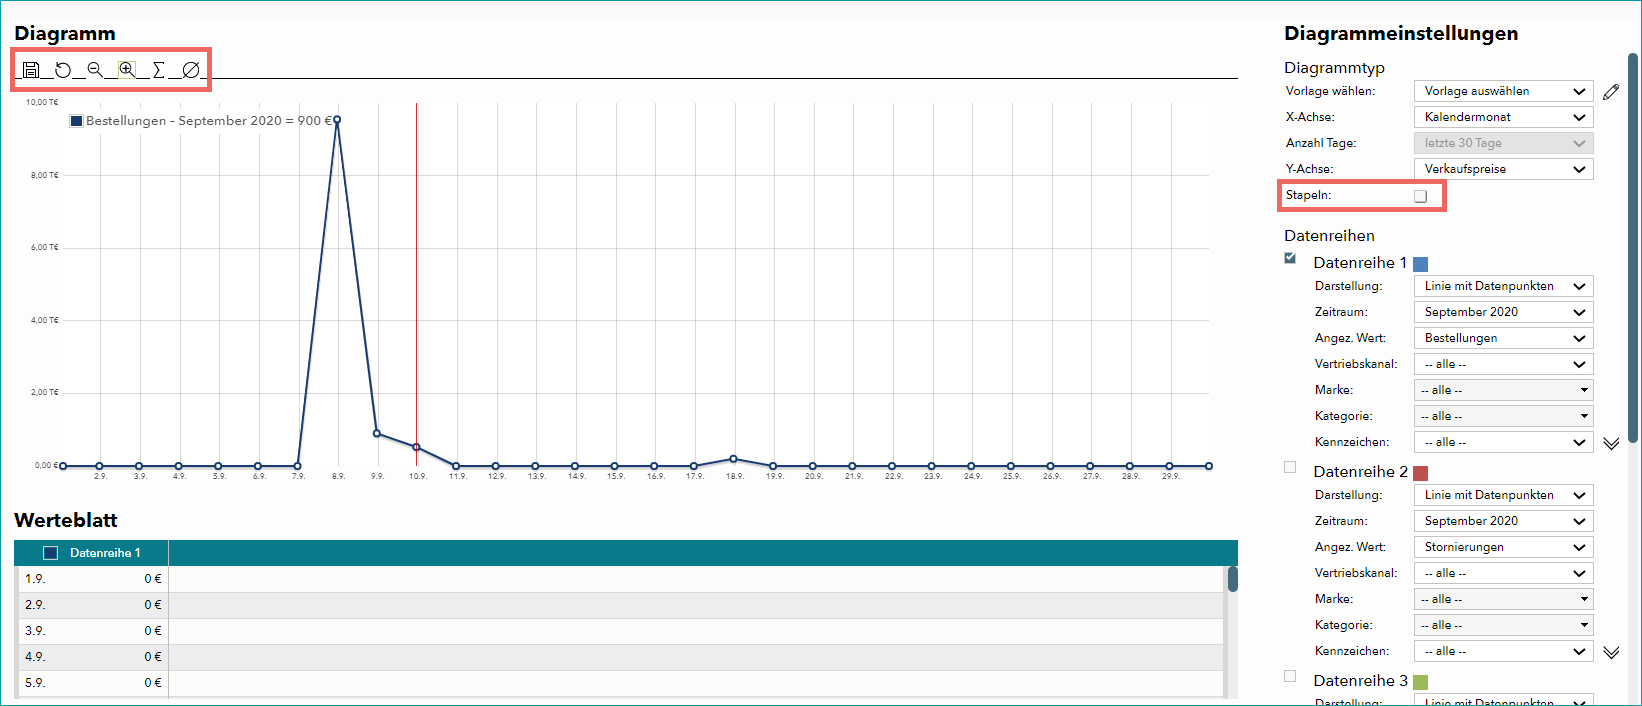Zoom out with the minus magnifier icon
The width and height of the screenshot is (1642, 706).
(95, 70)
